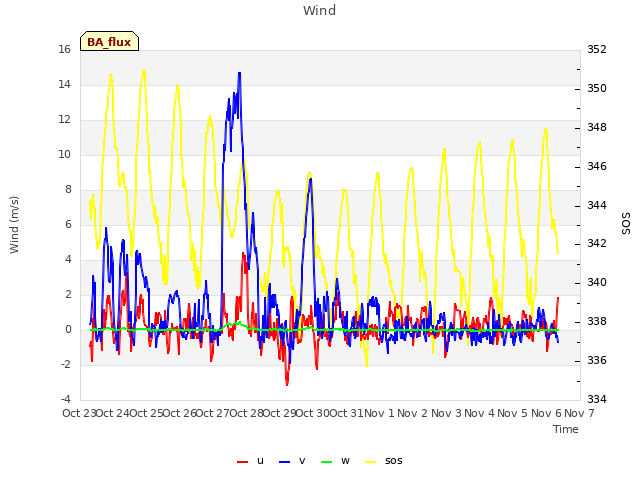
Task: Click the chart title 'Wind'
Action: (x=320, y=10)
